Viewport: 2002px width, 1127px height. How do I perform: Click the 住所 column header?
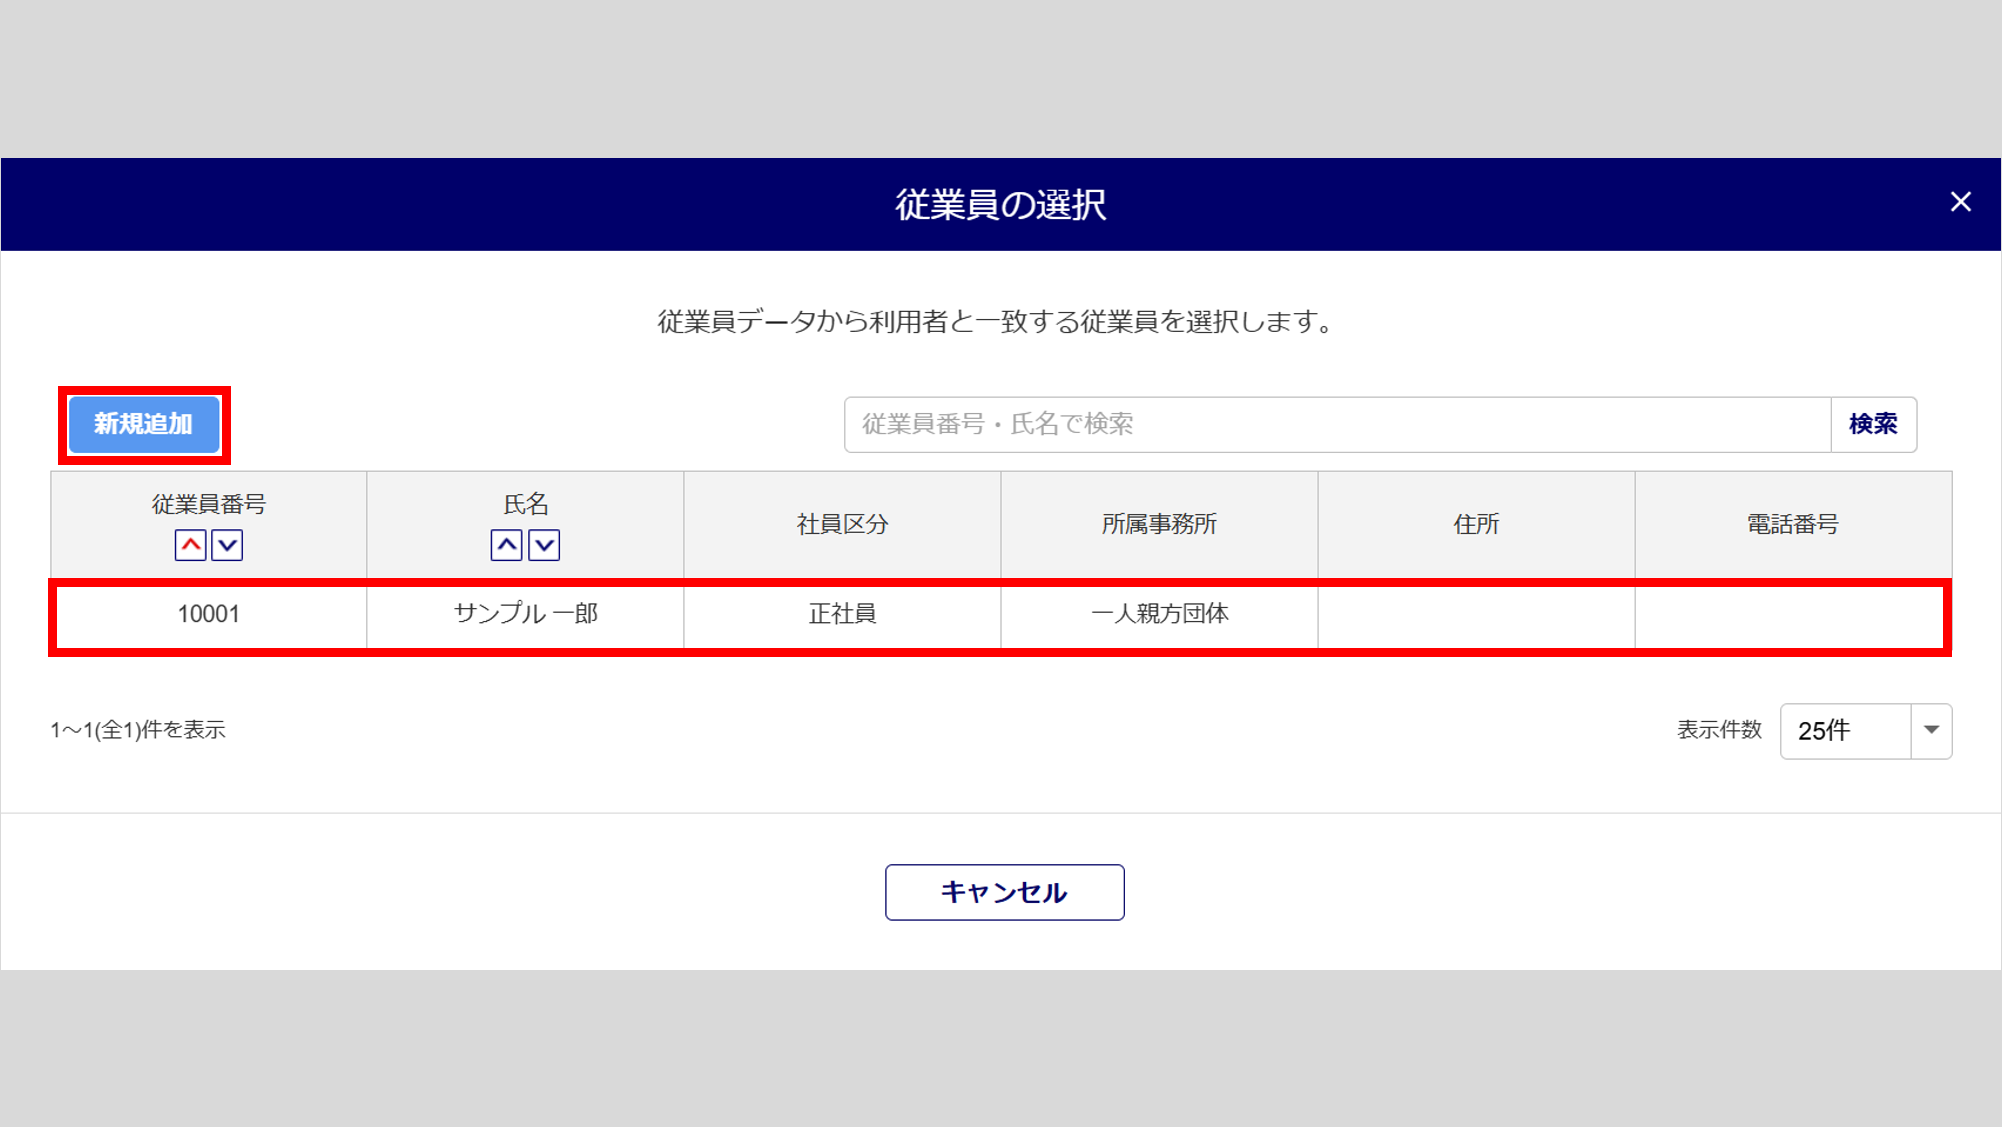click(1476, 524)
